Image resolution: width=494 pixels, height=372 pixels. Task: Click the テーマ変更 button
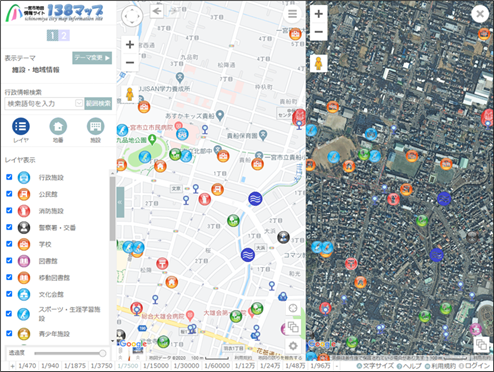92,58
